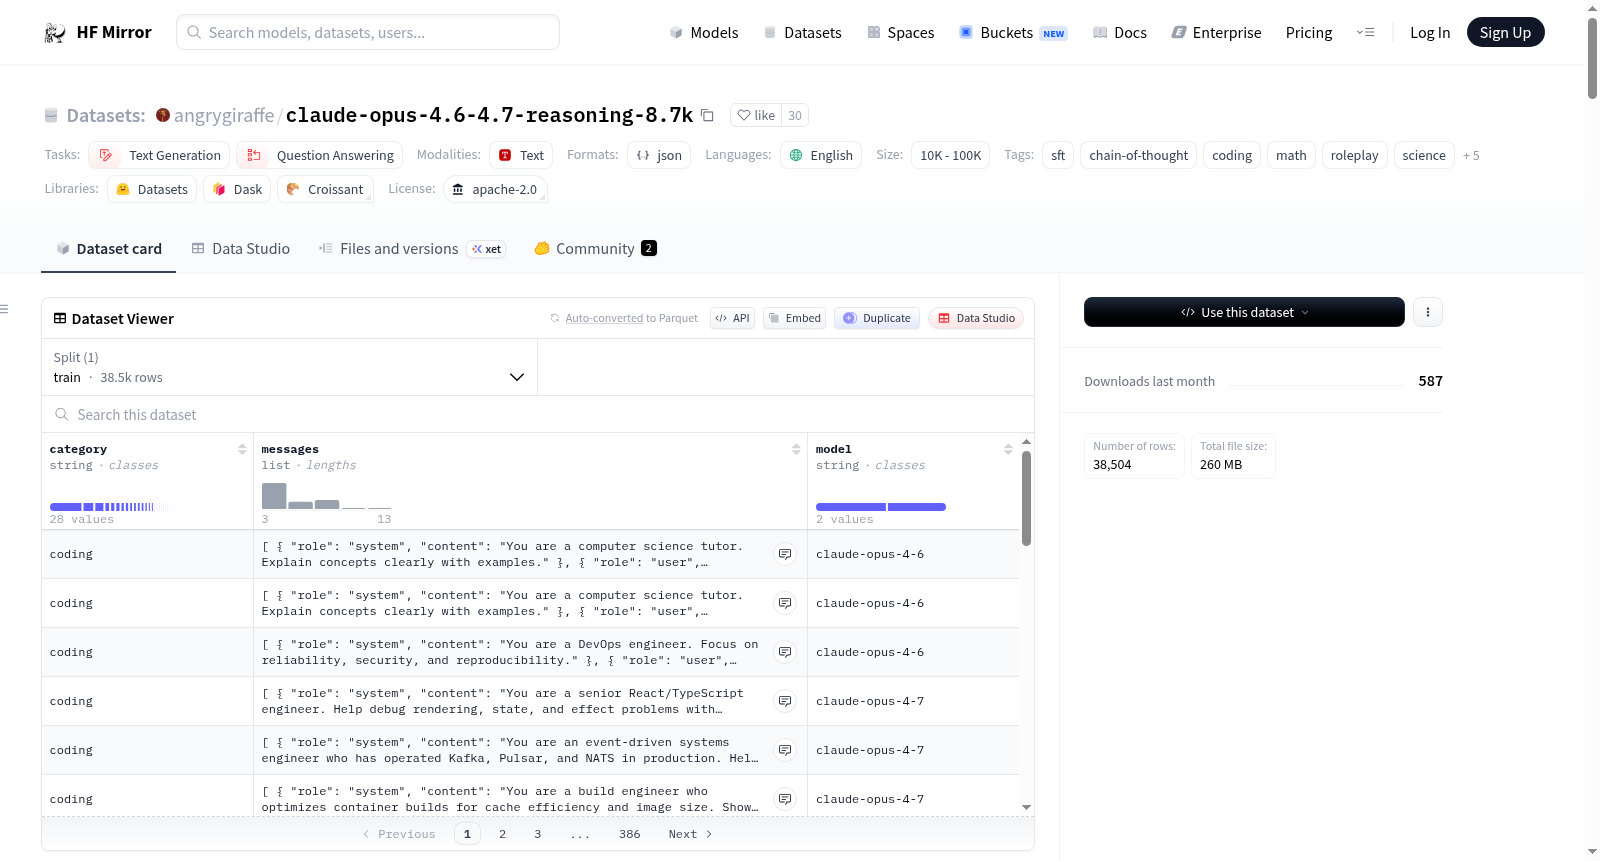1600x861 pixels.
Task: Jump to page 386 of the dataset
Action: click(629, 834)
